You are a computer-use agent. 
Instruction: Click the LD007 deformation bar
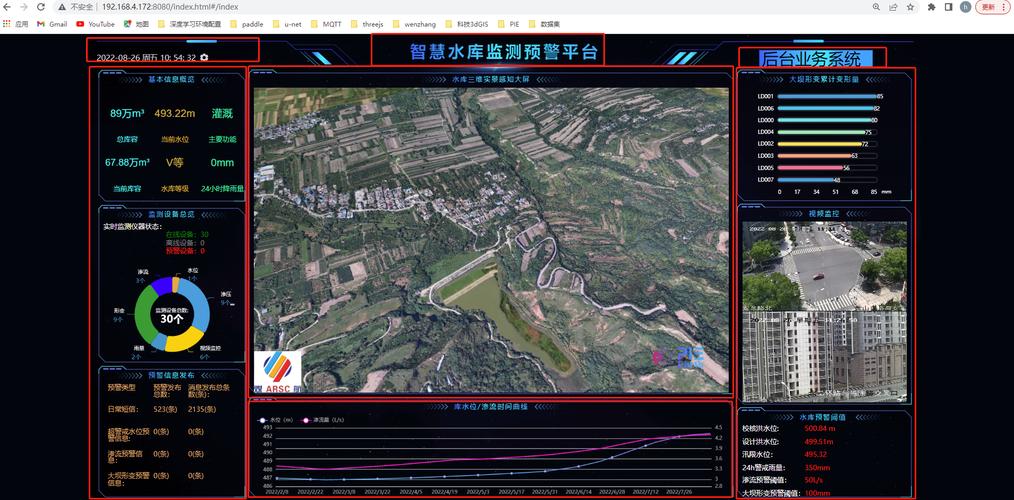point(806,180)
